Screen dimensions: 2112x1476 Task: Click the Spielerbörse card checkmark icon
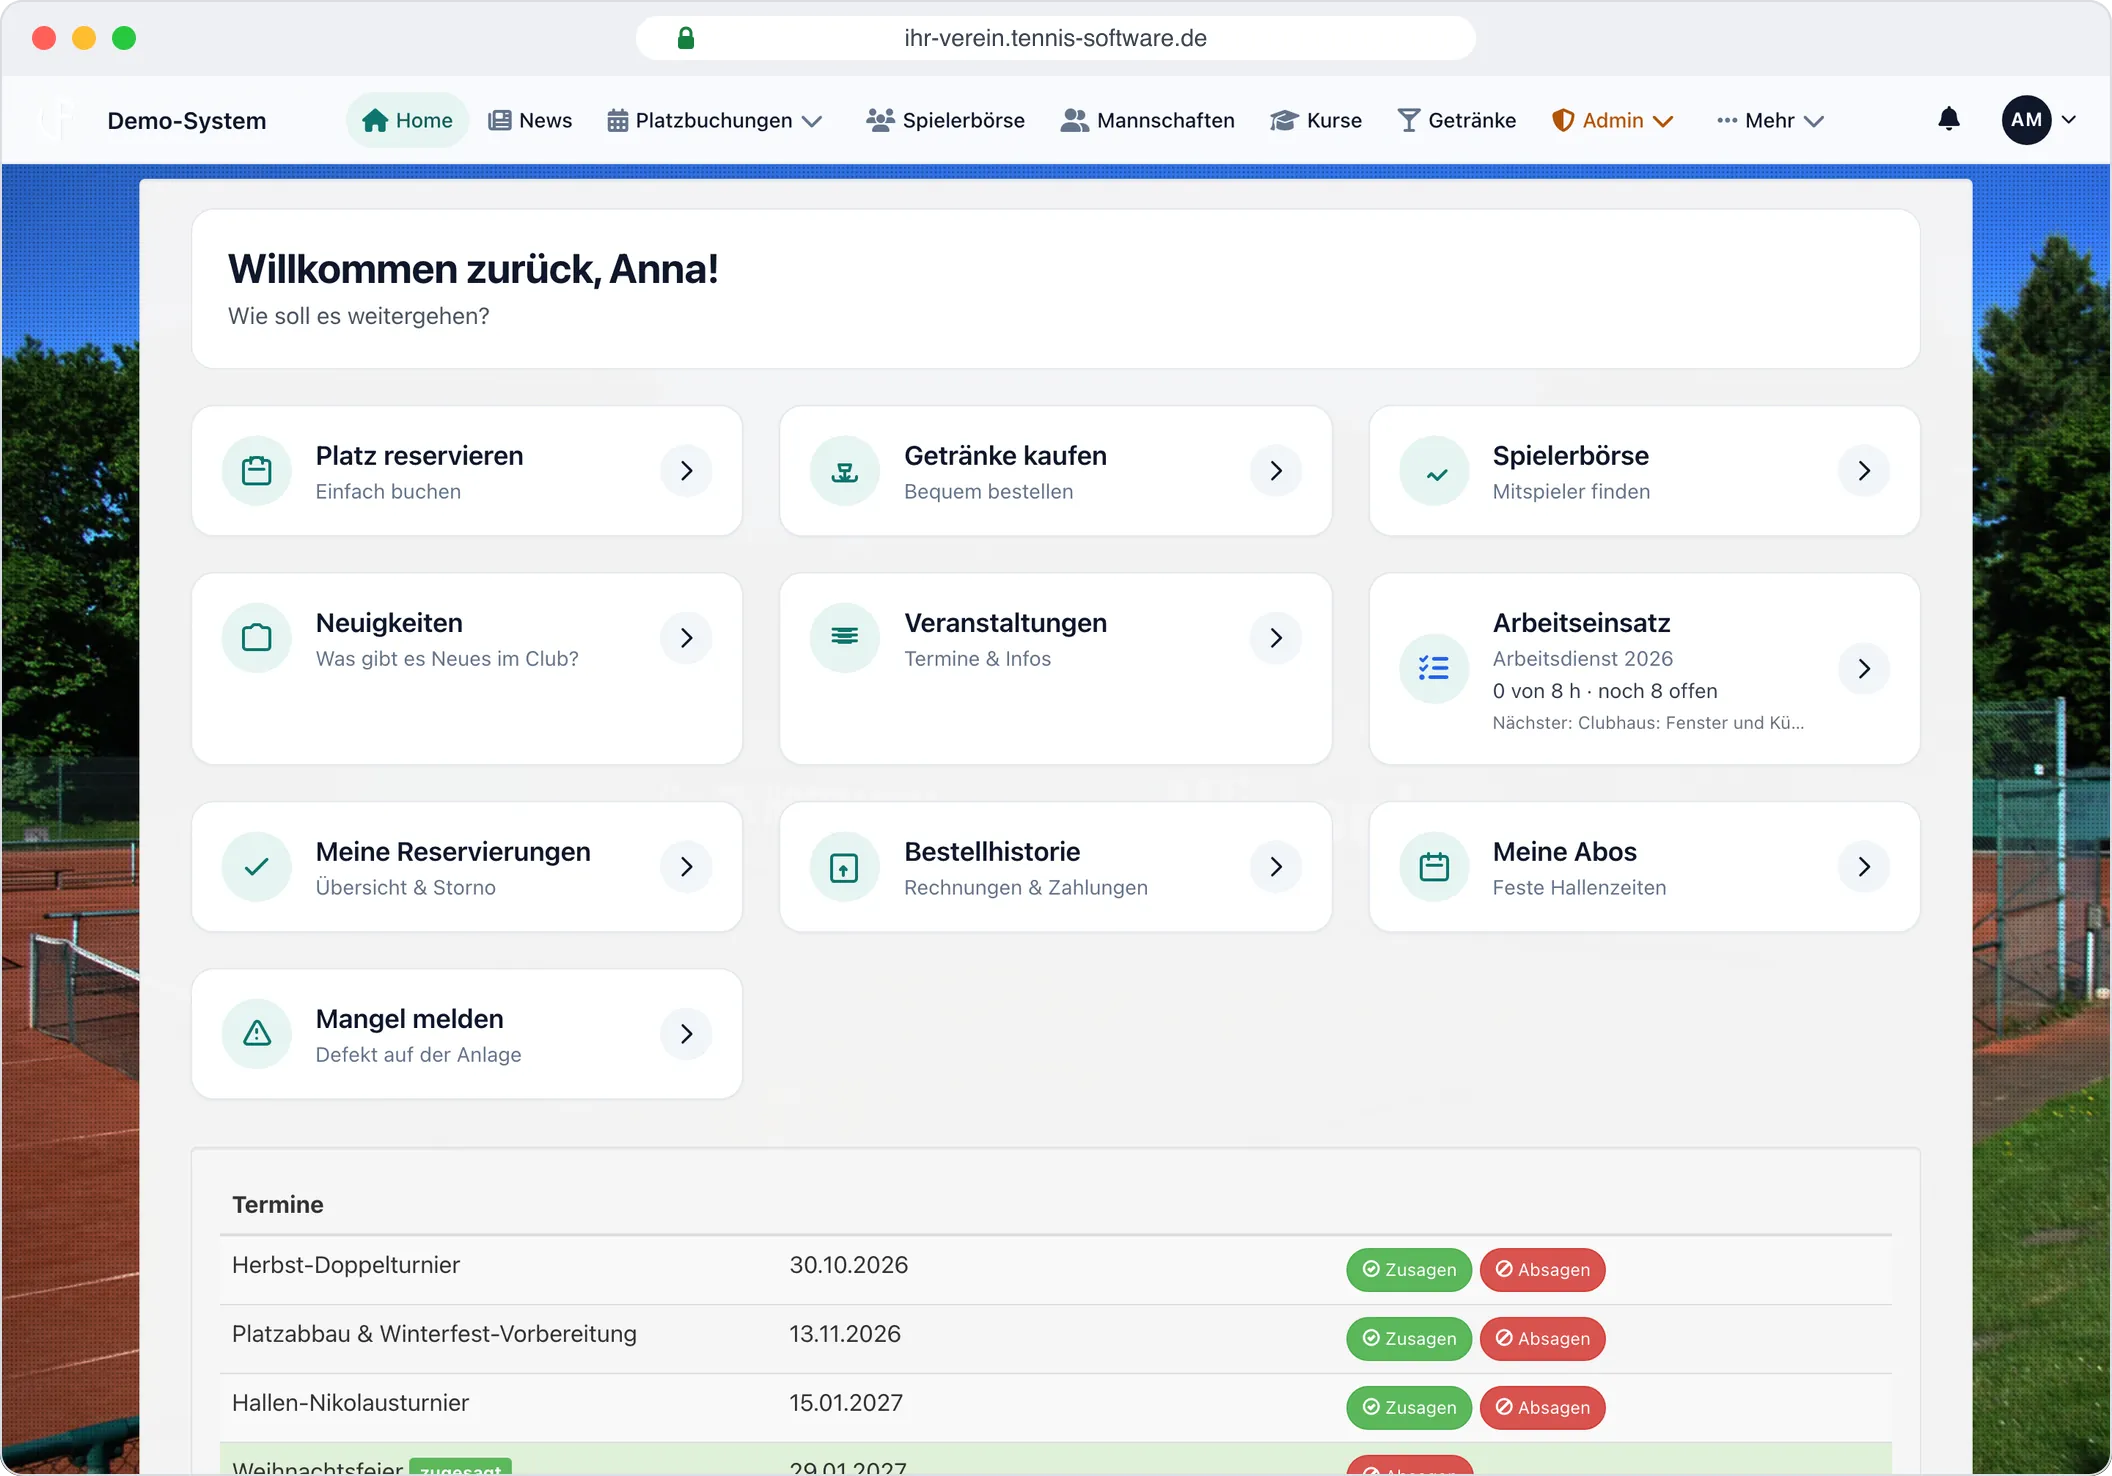pos(1435,471)
